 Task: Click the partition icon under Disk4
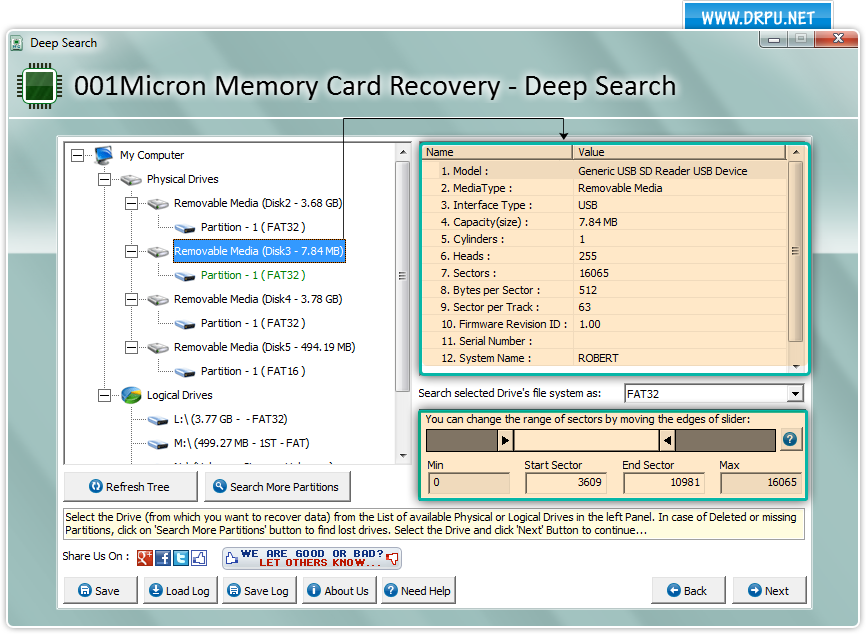[185, 324]
